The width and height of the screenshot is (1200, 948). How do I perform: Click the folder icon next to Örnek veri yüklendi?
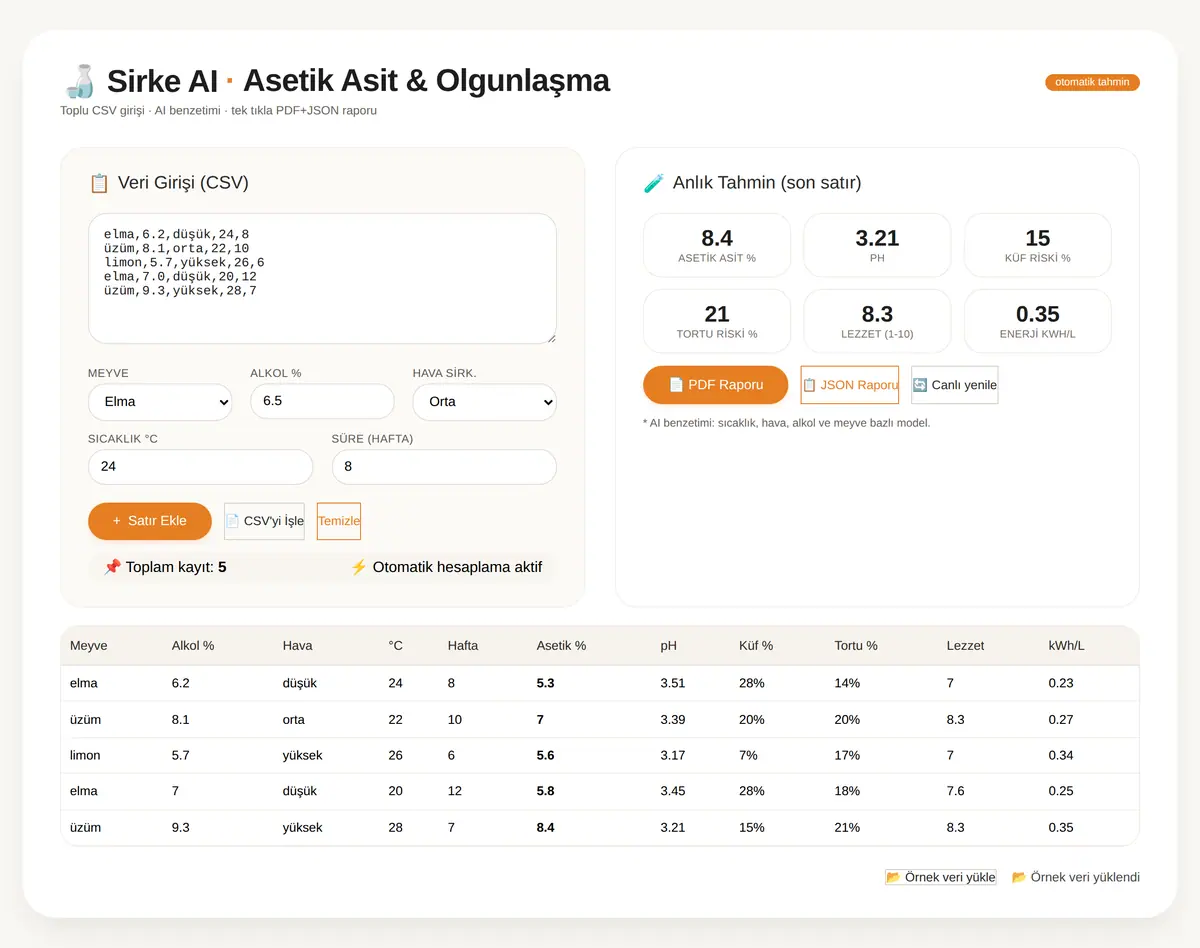tap(1019, 877)
